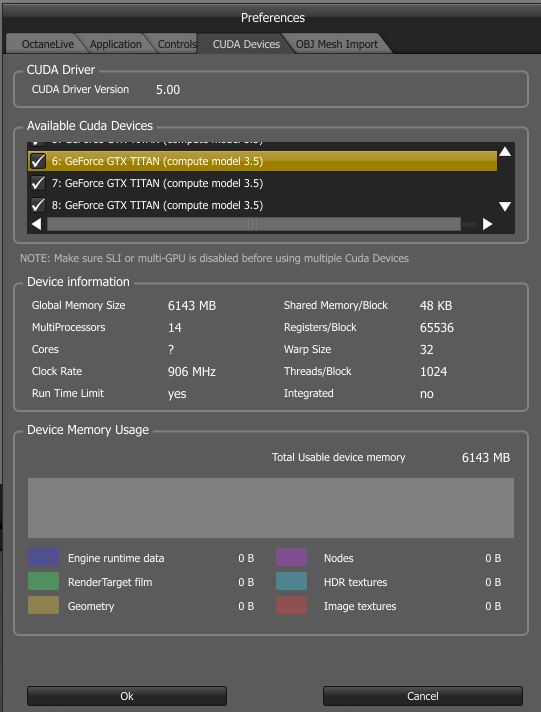Click the Warp Size value 32
The height and width of the screenshot is (712, 541).
pos(427,350)
